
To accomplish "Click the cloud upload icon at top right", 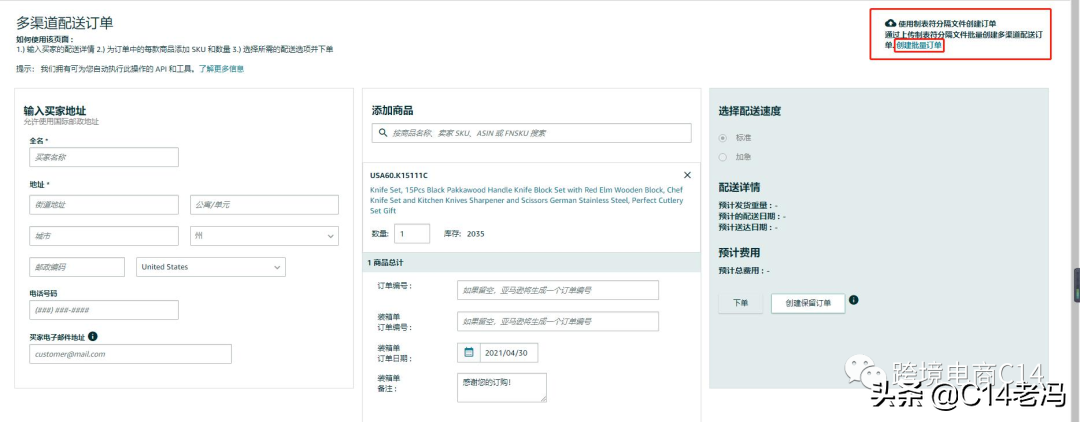I will 891,22.
